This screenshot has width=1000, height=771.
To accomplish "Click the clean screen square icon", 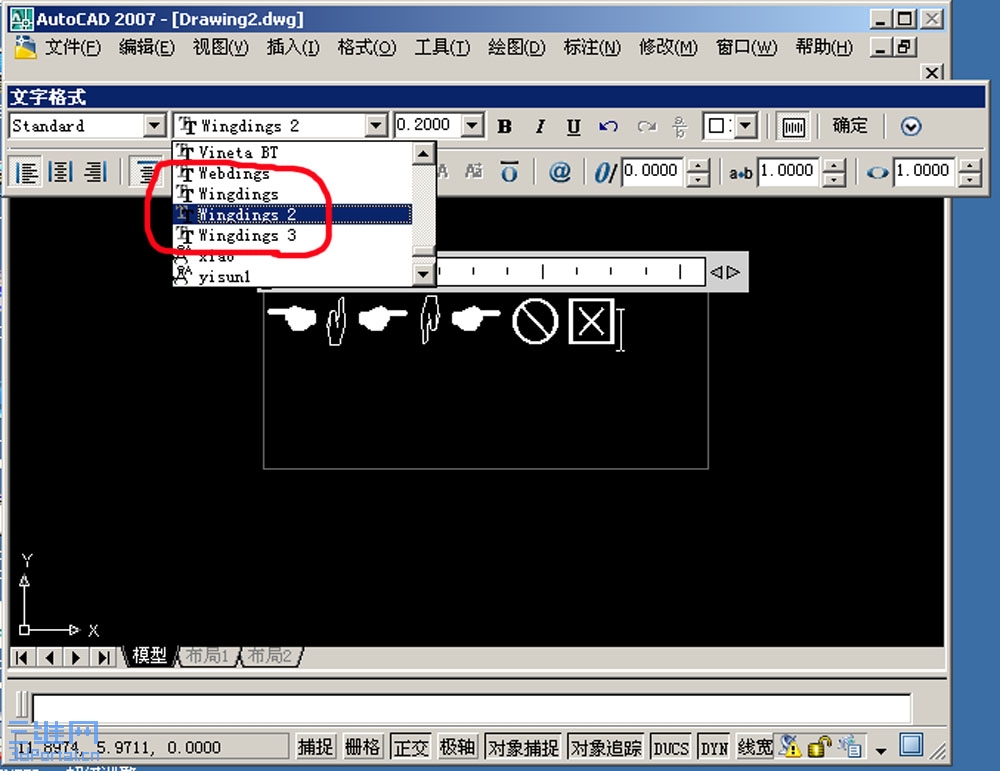I will point(911,744).
